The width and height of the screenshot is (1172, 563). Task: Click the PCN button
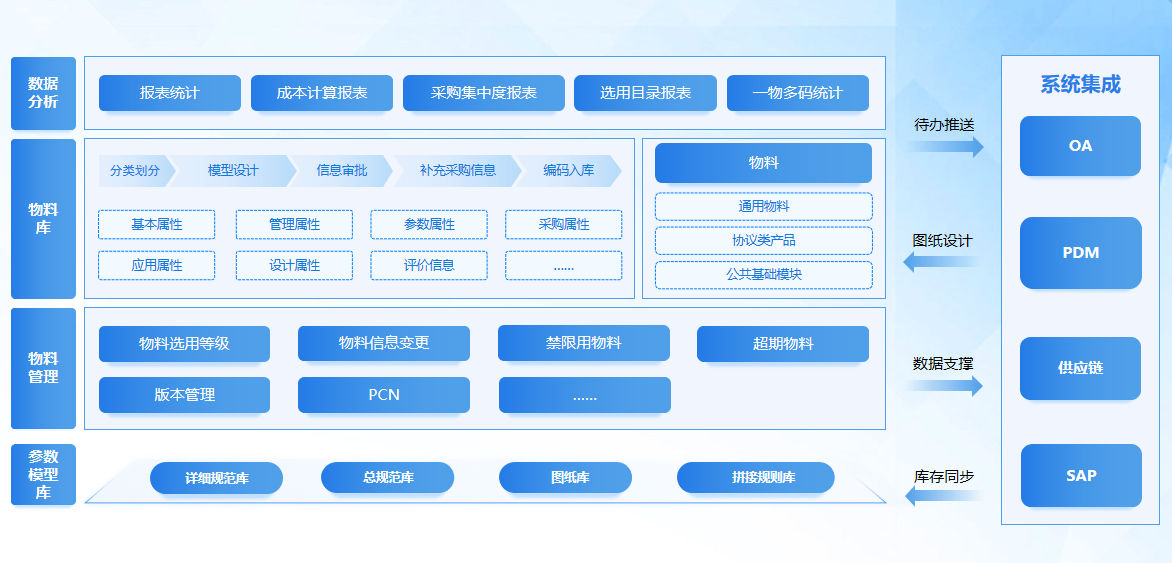tap(383, 395)
